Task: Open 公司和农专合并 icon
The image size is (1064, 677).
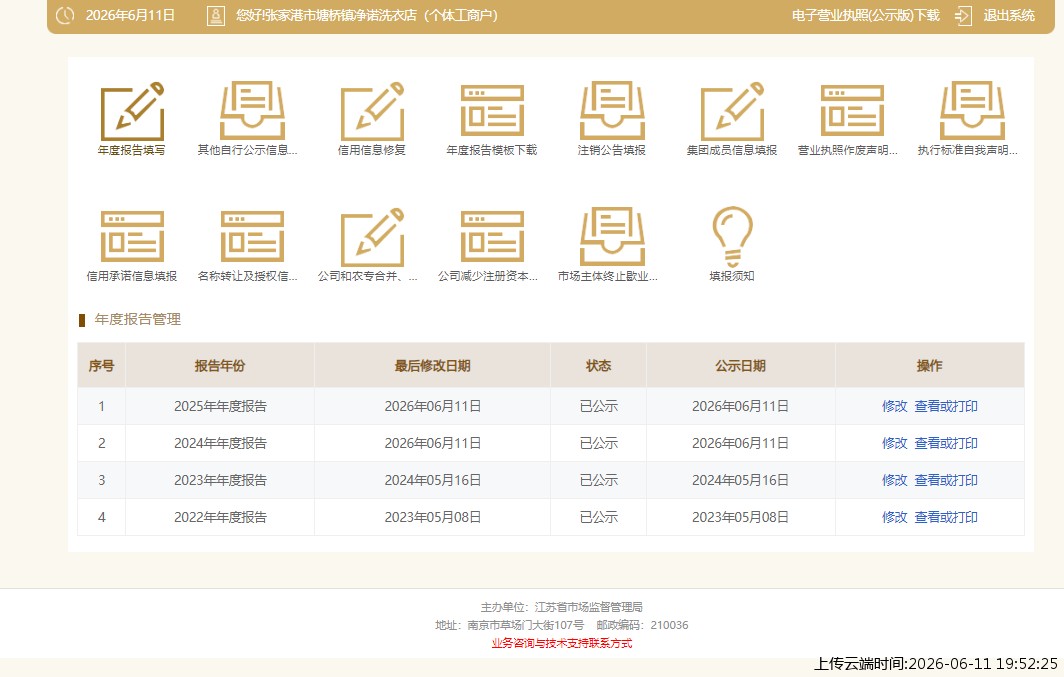Action: (x=372, y=237)
